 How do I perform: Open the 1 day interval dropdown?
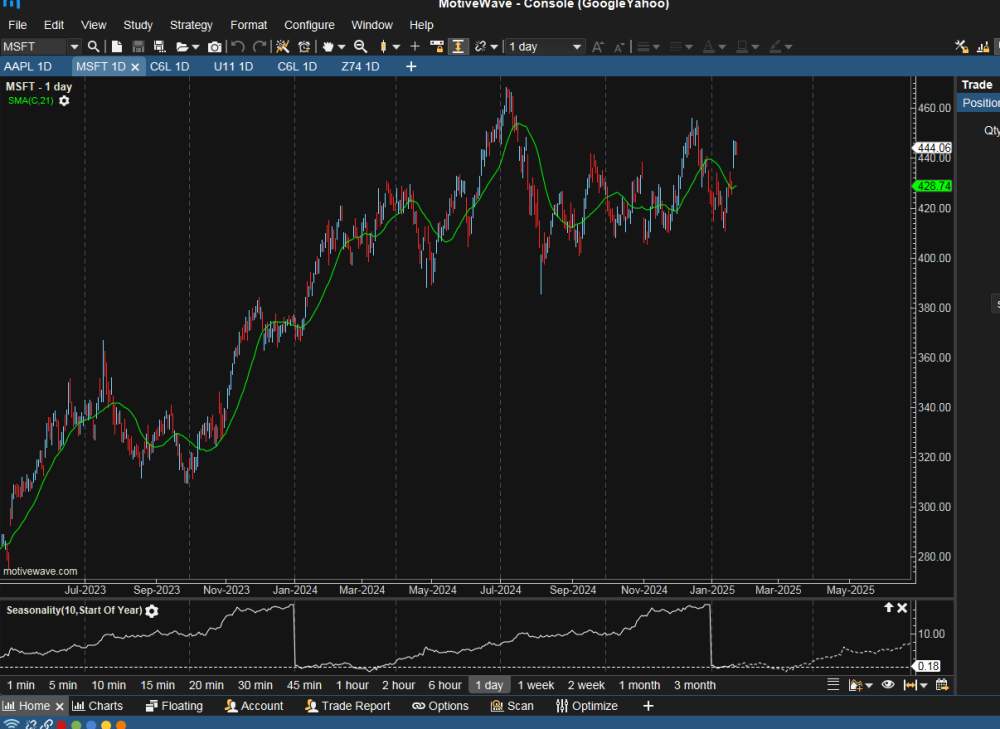click(576, 47)
